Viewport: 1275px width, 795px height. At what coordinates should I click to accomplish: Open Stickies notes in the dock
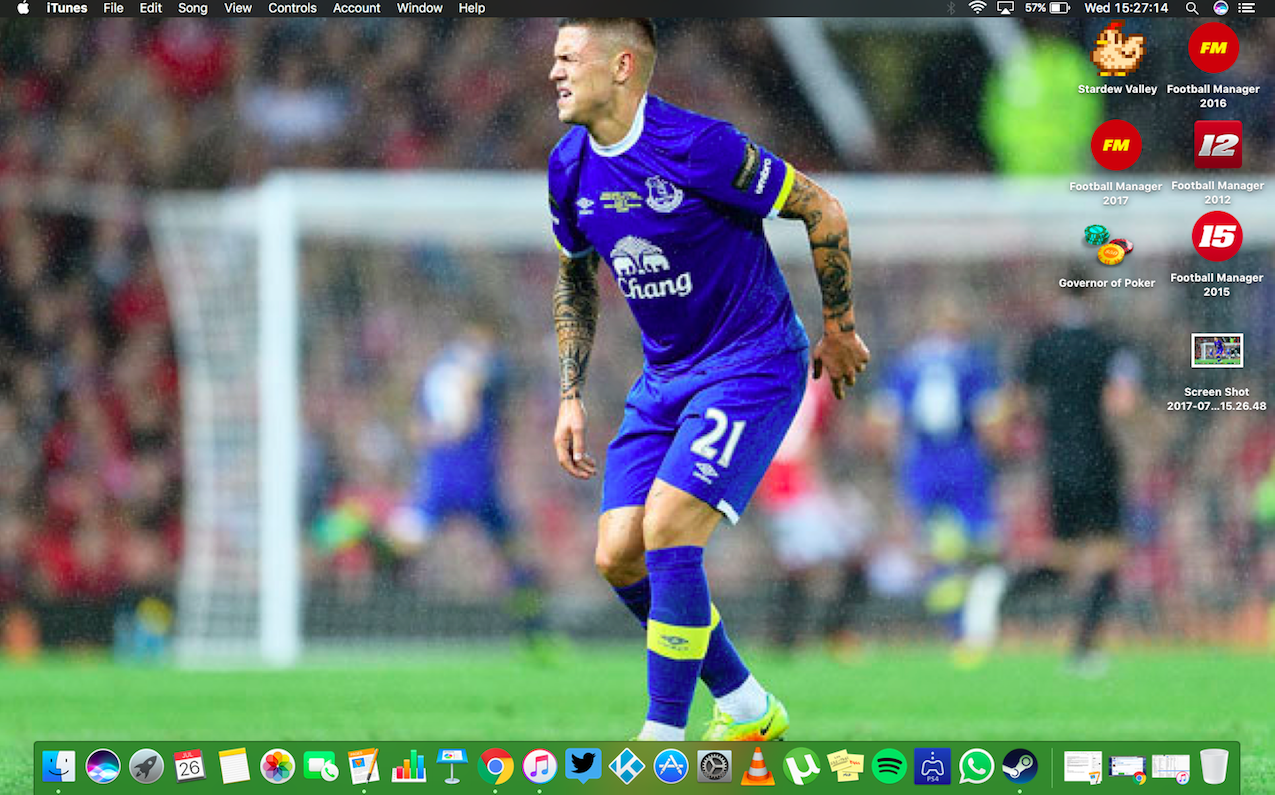pyautogui.click(x=845, y=767)
